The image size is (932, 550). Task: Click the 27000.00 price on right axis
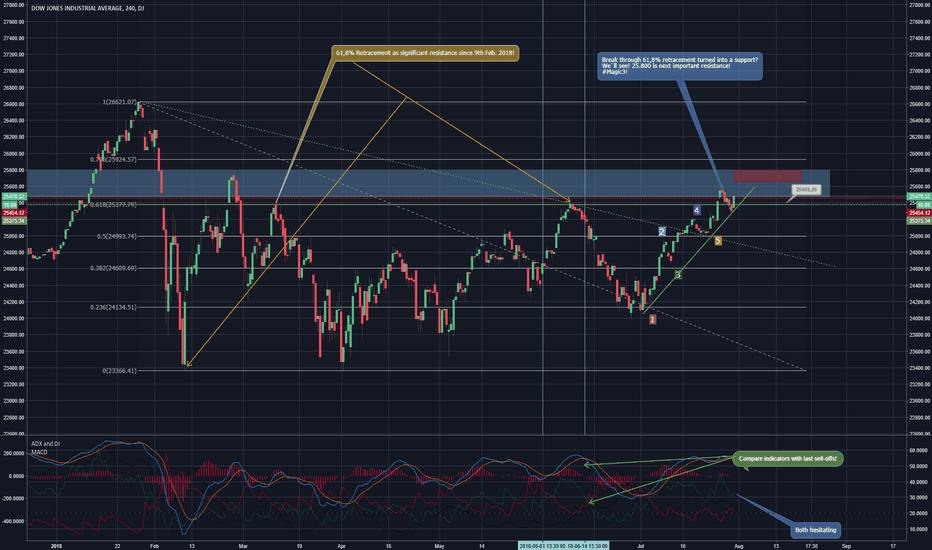tap(919, 71)
